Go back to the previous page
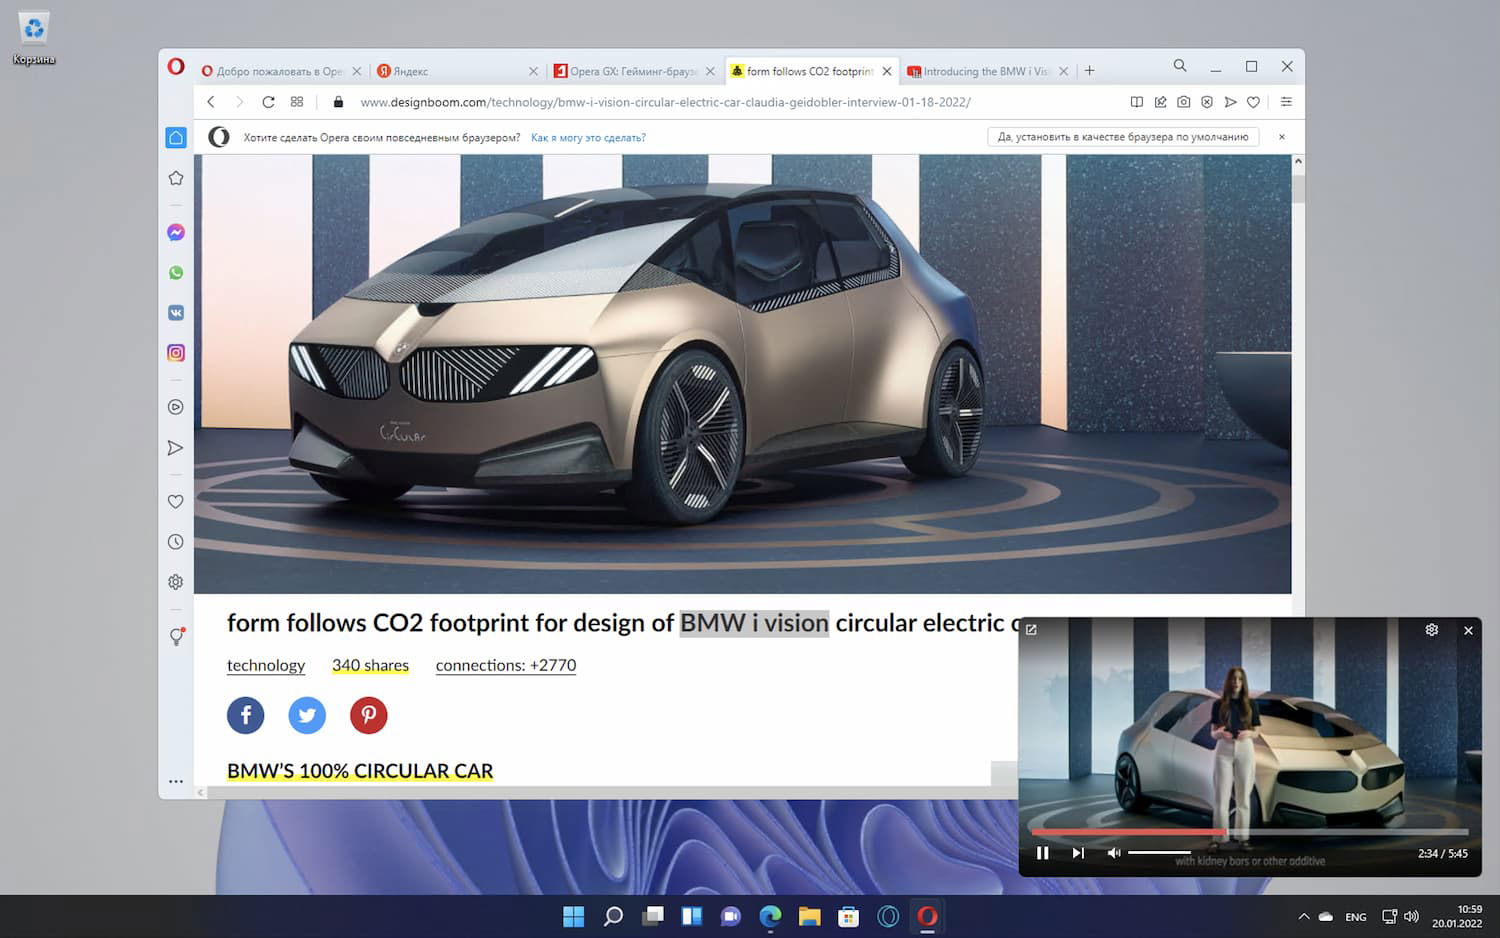Screen dimensions: 1500x938 (x=211, y=102)
